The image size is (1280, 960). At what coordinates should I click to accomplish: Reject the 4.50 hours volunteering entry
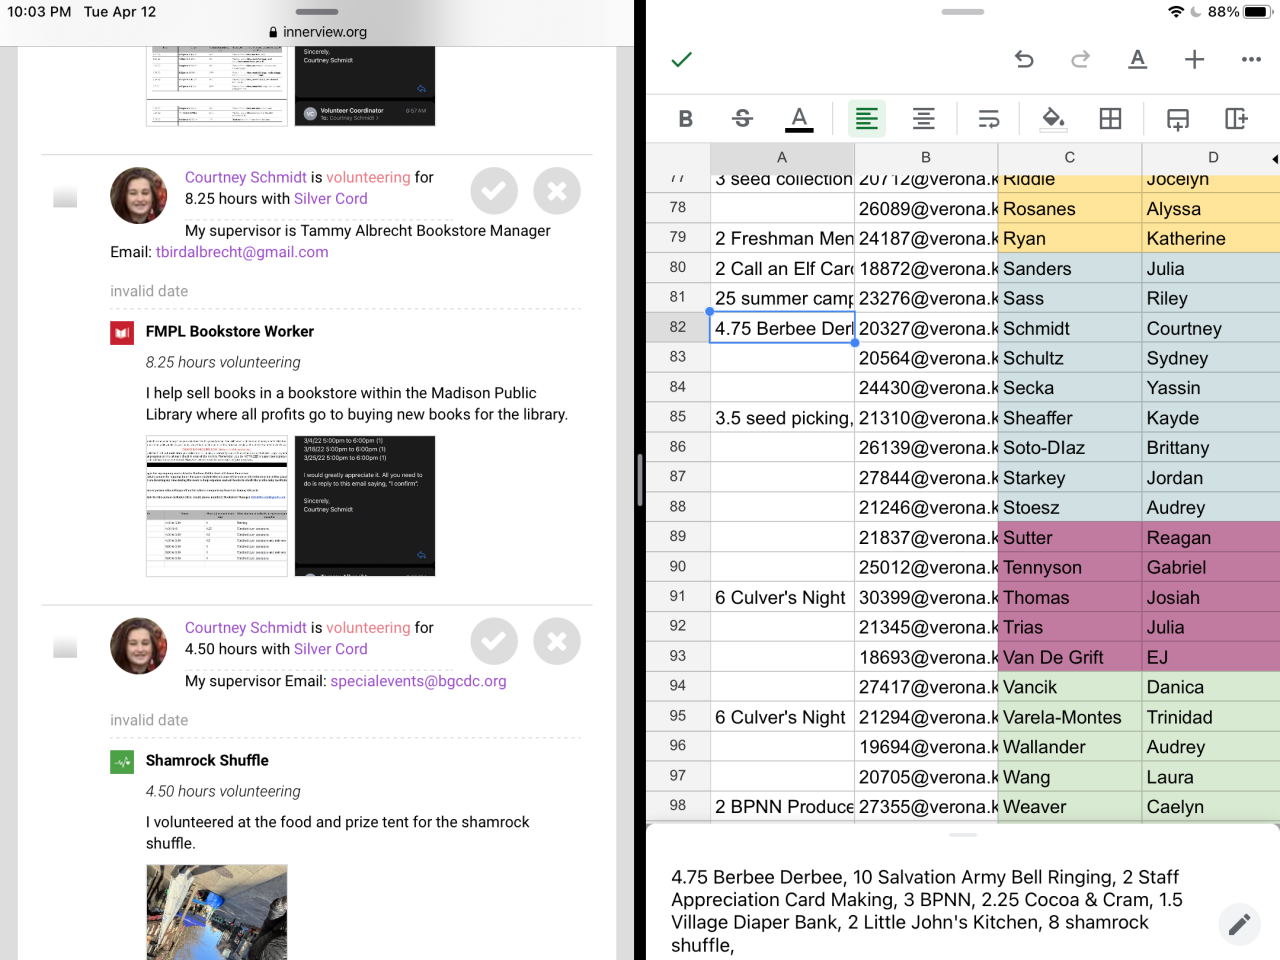(557, 641)
